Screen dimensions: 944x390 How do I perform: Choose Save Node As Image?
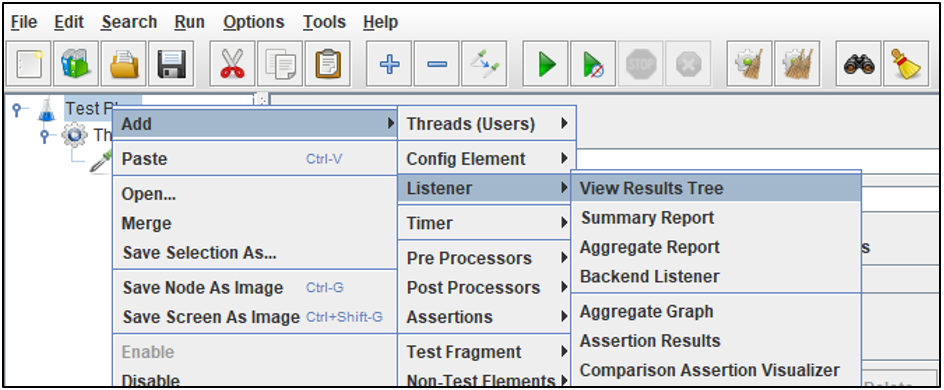click(255, 288)
